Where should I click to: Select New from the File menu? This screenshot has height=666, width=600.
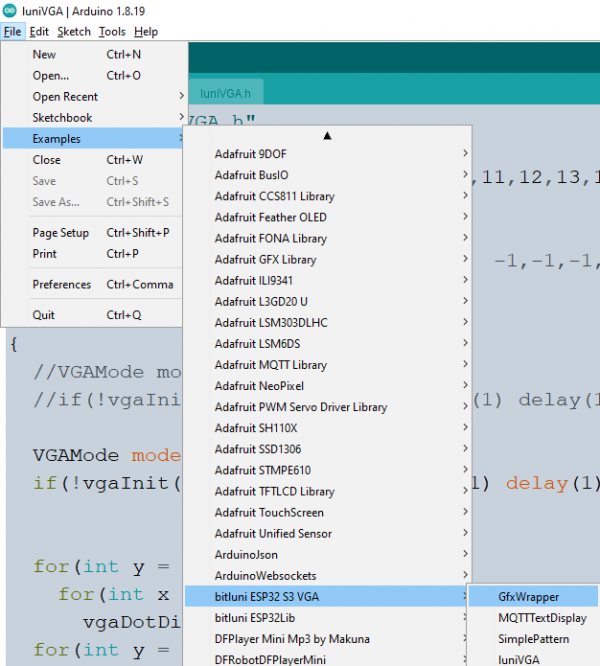coord(45,55)
